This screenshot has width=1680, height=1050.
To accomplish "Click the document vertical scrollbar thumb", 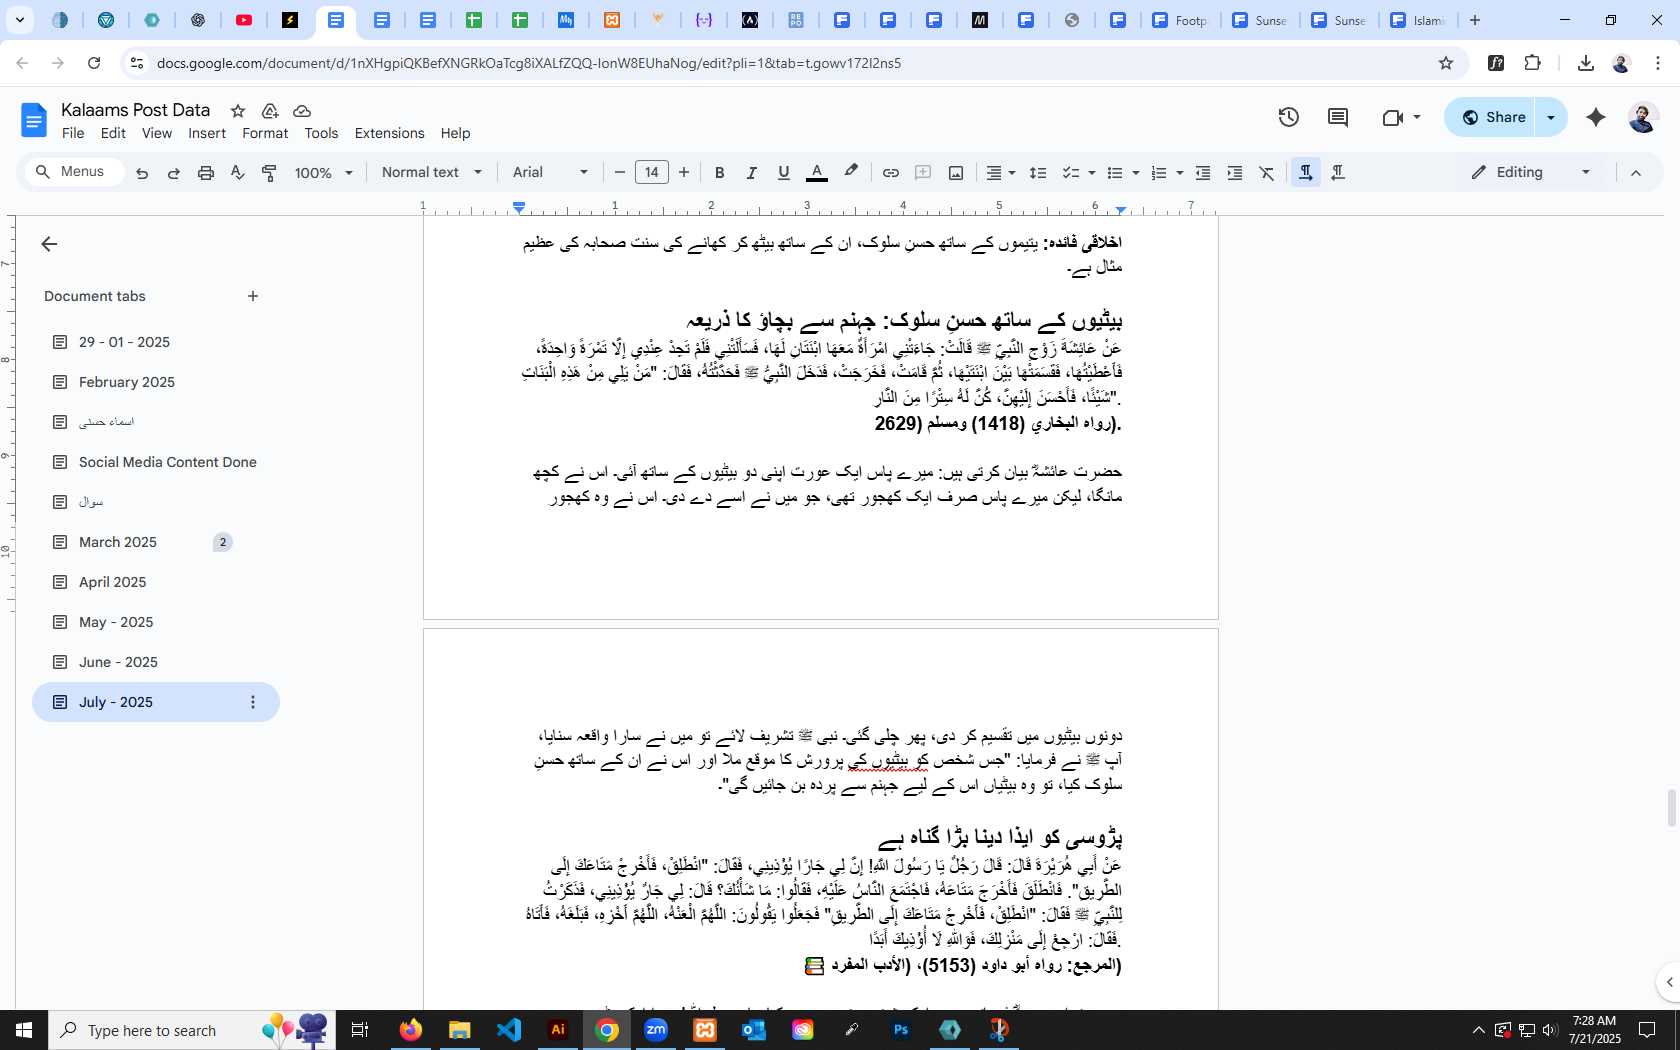I will pyautogui.click(x=1671, y=808).
